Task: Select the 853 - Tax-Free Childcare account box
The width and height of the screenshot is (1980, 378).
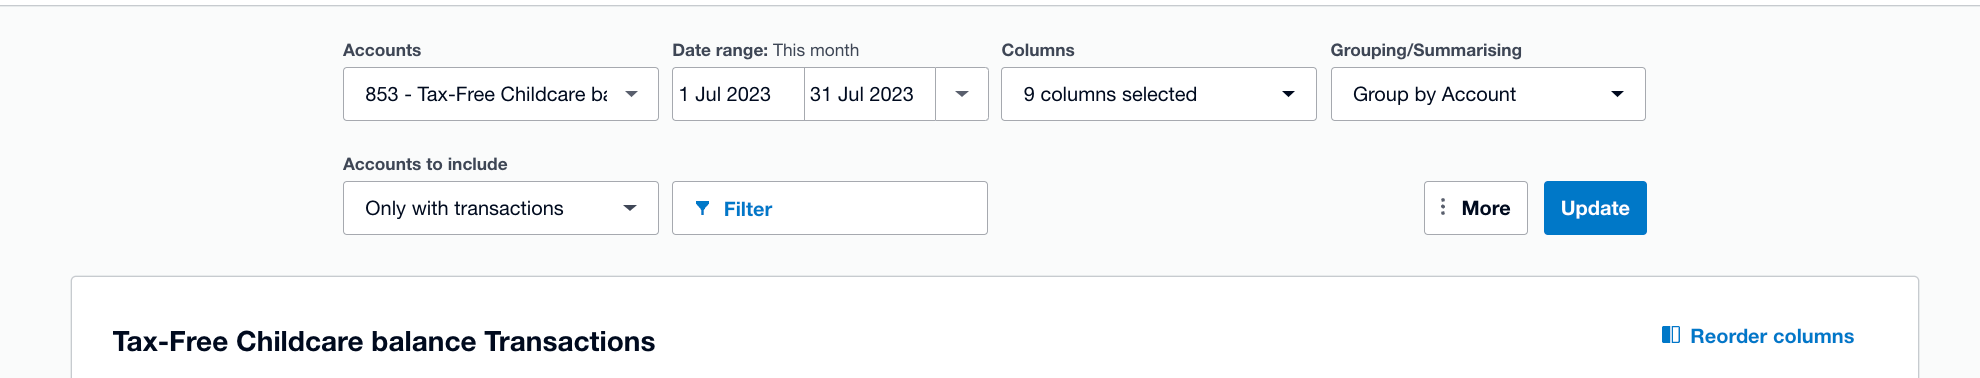Action: tap(500, 94)
